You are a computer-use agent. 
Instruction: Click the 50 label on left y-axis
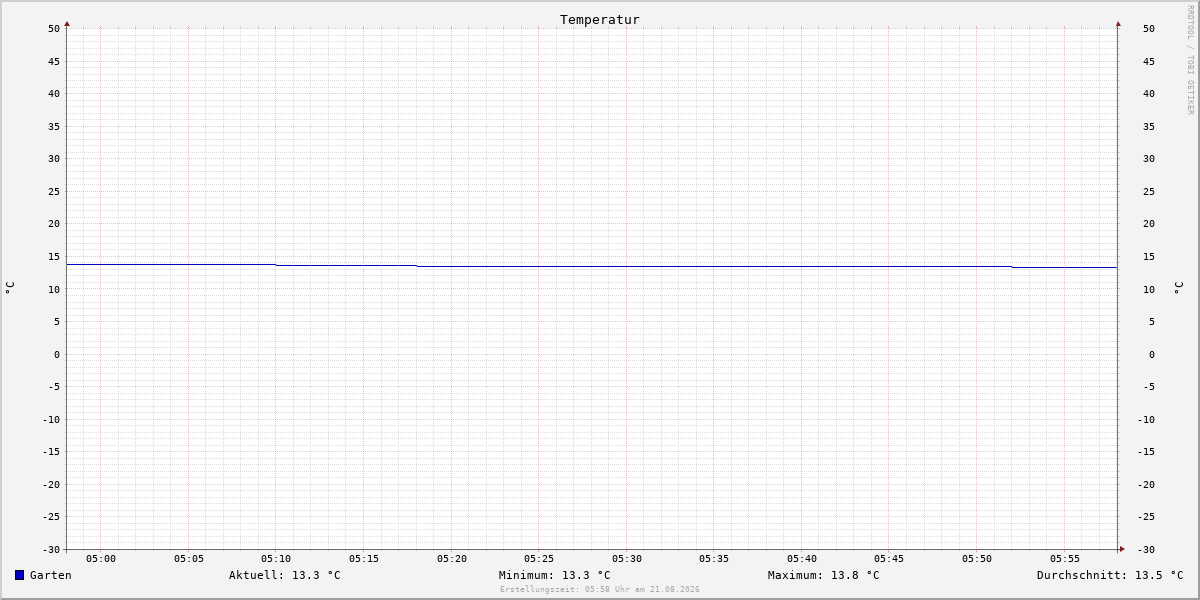click(x=54, y=28)
